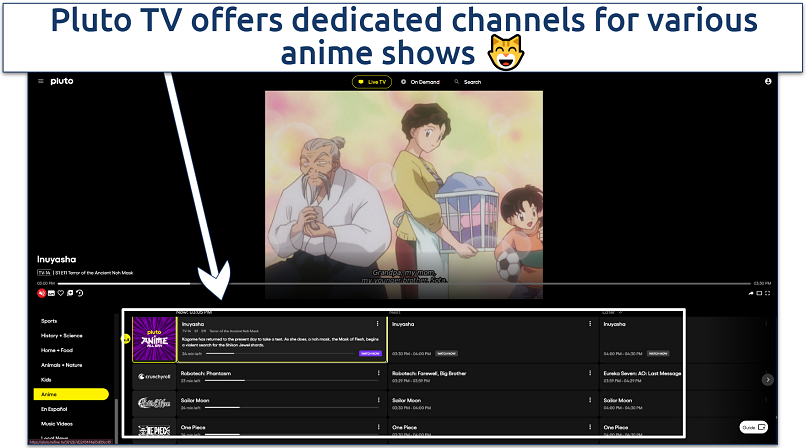Screen dimensions: 806x448
Task: Click the Guide toggle button at bottom right
Action: tap(754, 426)
